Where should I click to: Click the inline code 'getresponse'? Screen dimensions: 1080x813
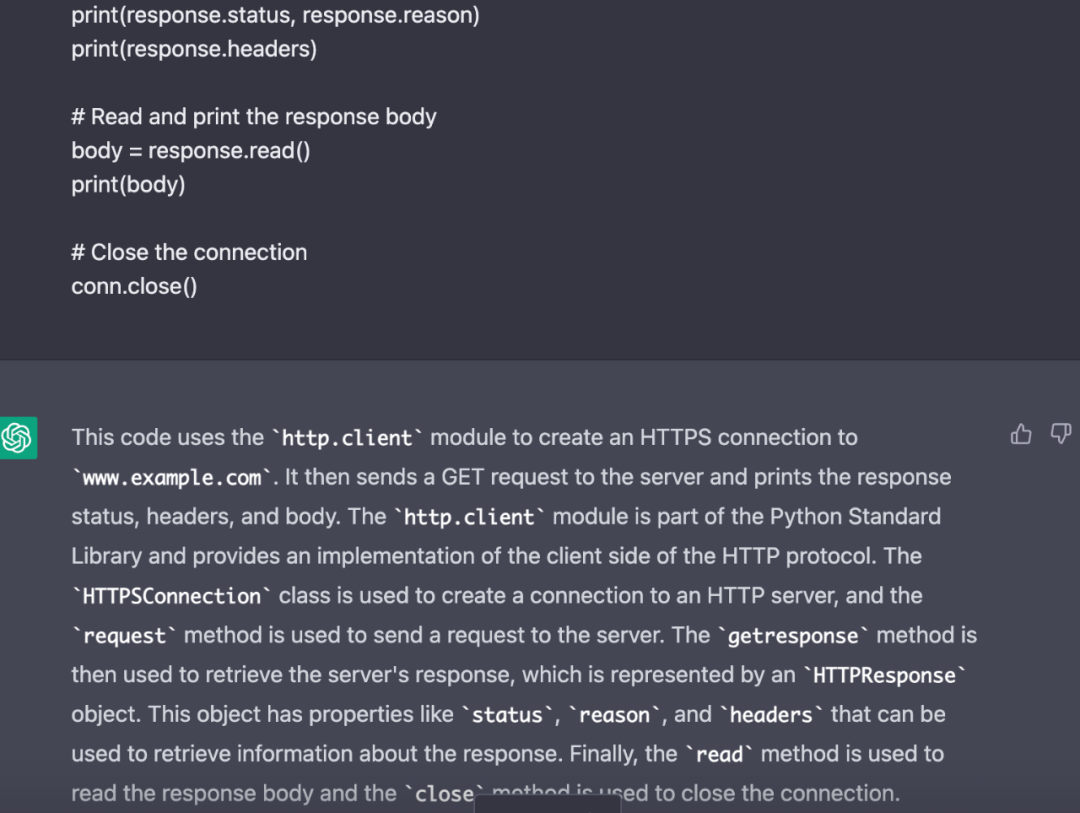coord(793,636)
